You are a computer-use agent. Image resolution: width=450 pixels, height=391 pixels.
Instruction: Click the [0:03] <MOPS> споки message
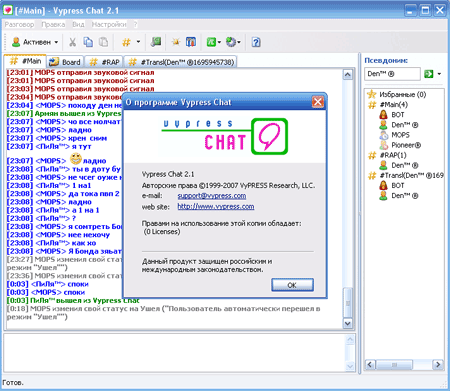46,292
